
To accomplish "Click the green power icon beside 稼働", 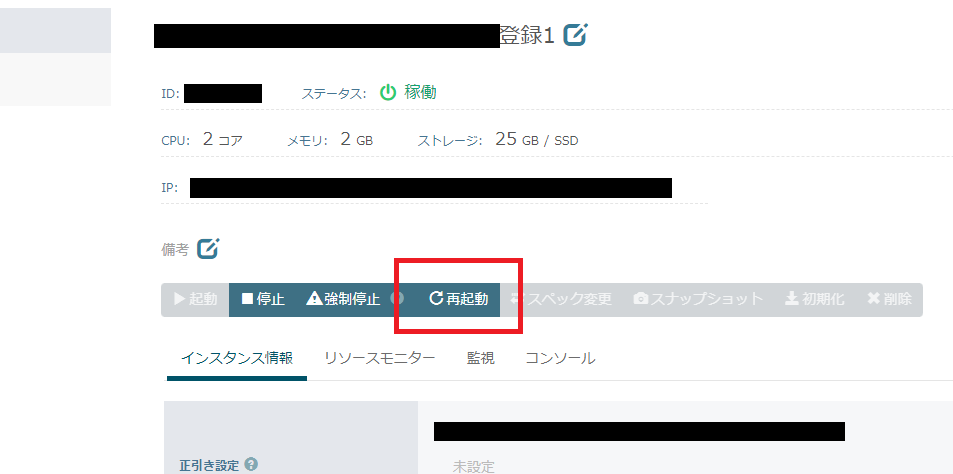I will point(388,93).
